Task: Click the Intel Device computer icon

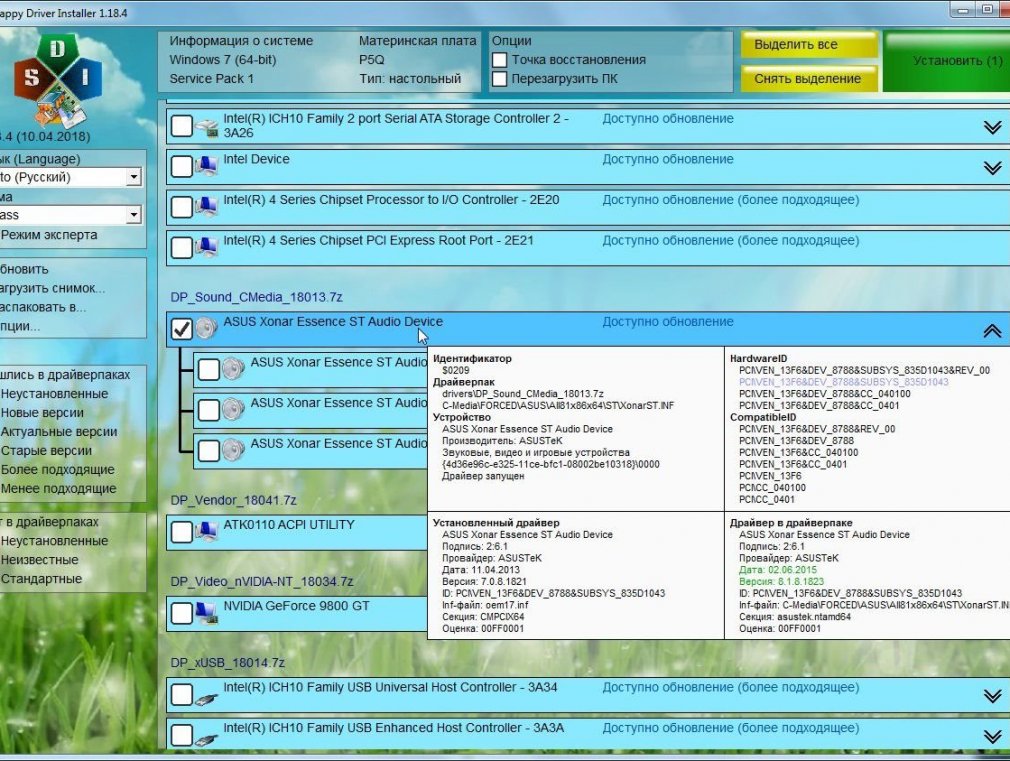Action: 207,166
